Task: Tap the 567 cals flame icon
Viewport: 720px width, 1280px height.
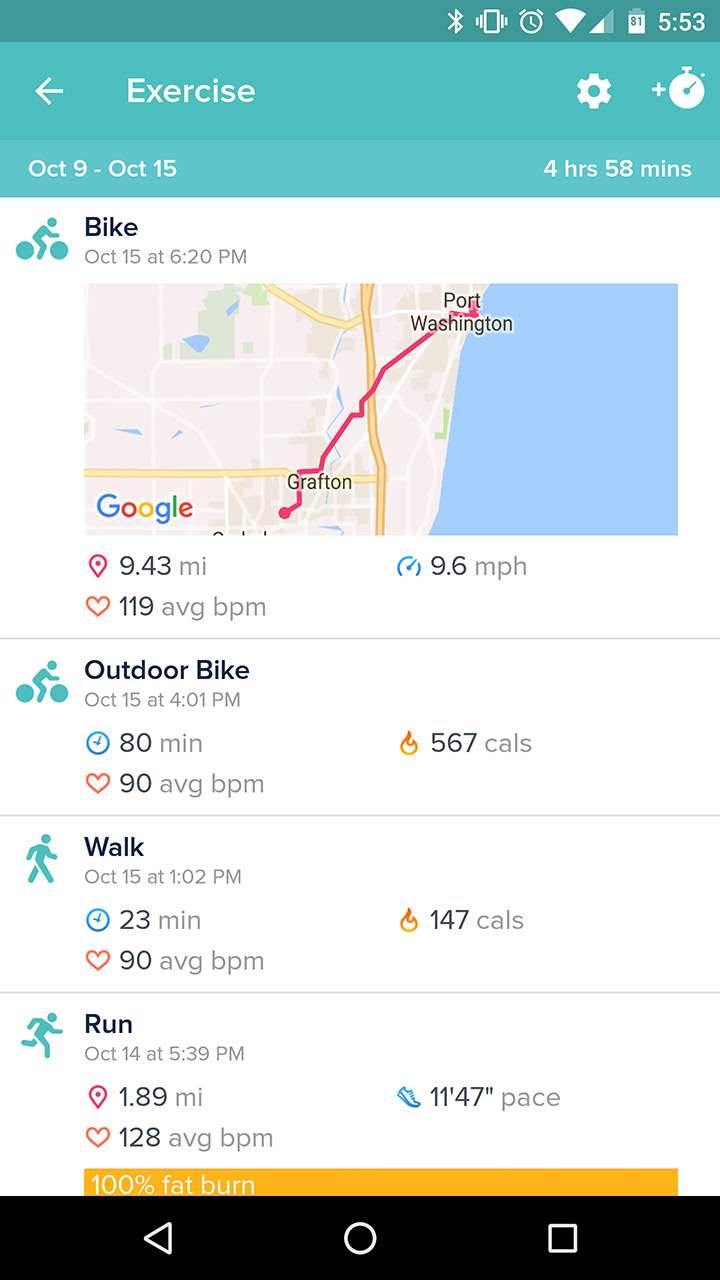Action: pyautogui.click(x=408, y=743)
